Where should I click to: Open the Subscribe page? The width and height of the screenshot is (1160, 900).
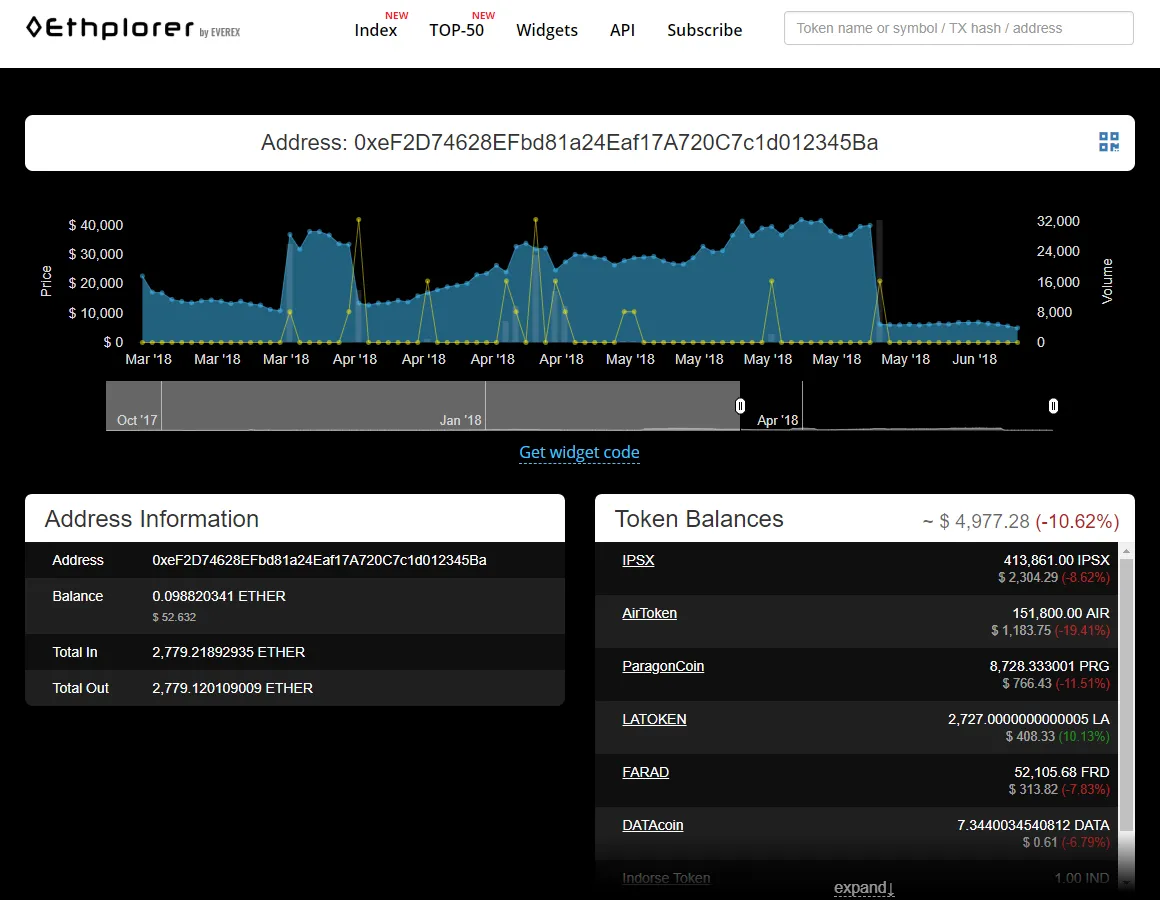coord(704,30)
